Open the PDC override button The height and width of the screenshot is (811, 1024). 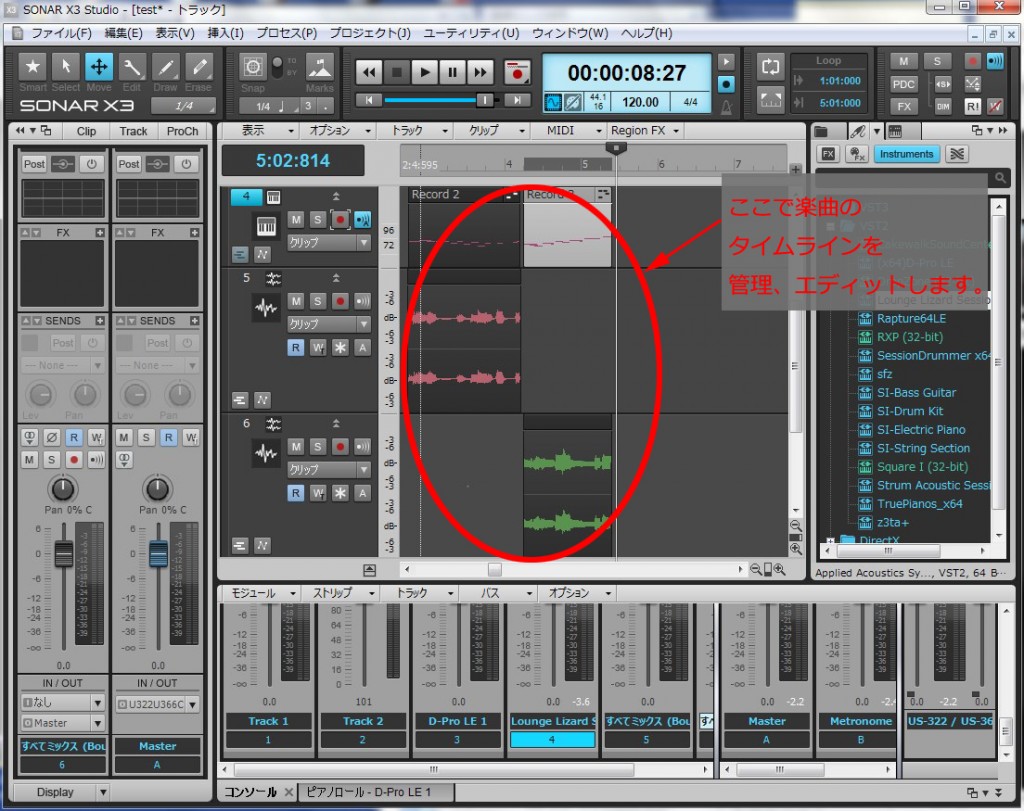coord(904,84)
